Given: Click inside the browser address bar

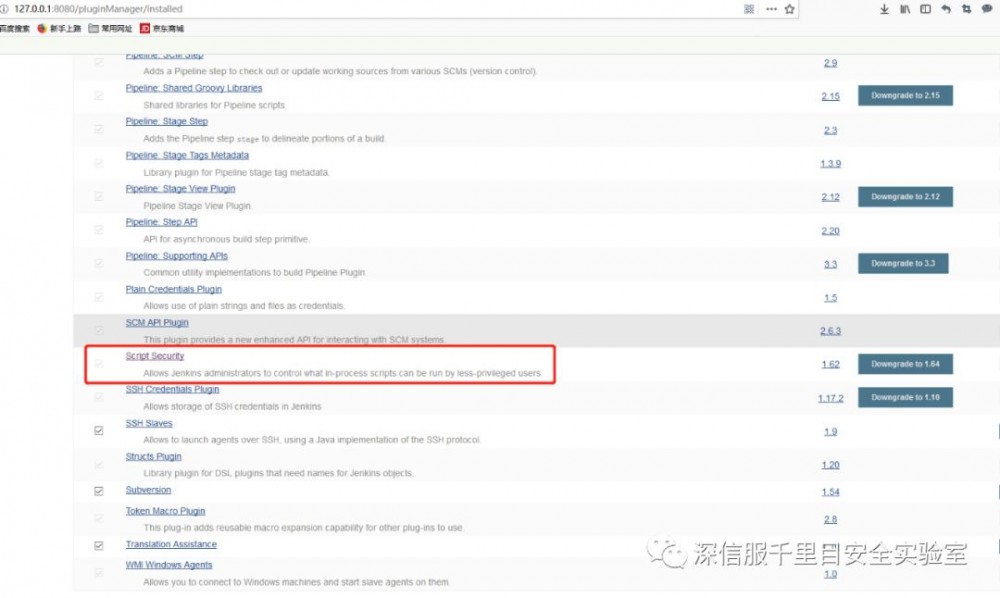Looking at the screenshot, I should [x=300, y=7].
